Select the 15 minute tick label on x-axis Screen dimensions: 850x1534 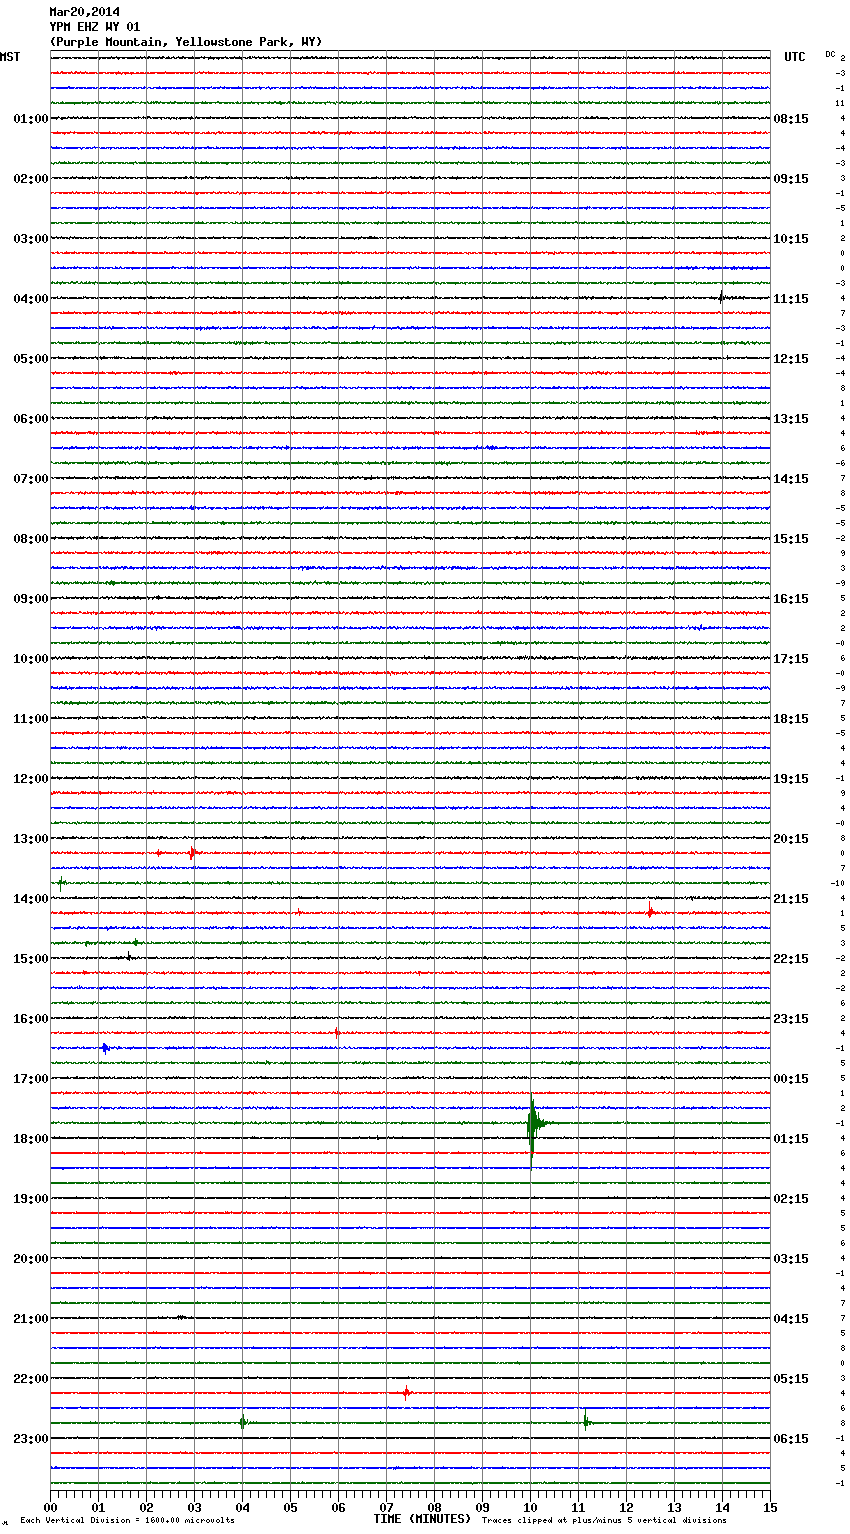point(770,1507)
